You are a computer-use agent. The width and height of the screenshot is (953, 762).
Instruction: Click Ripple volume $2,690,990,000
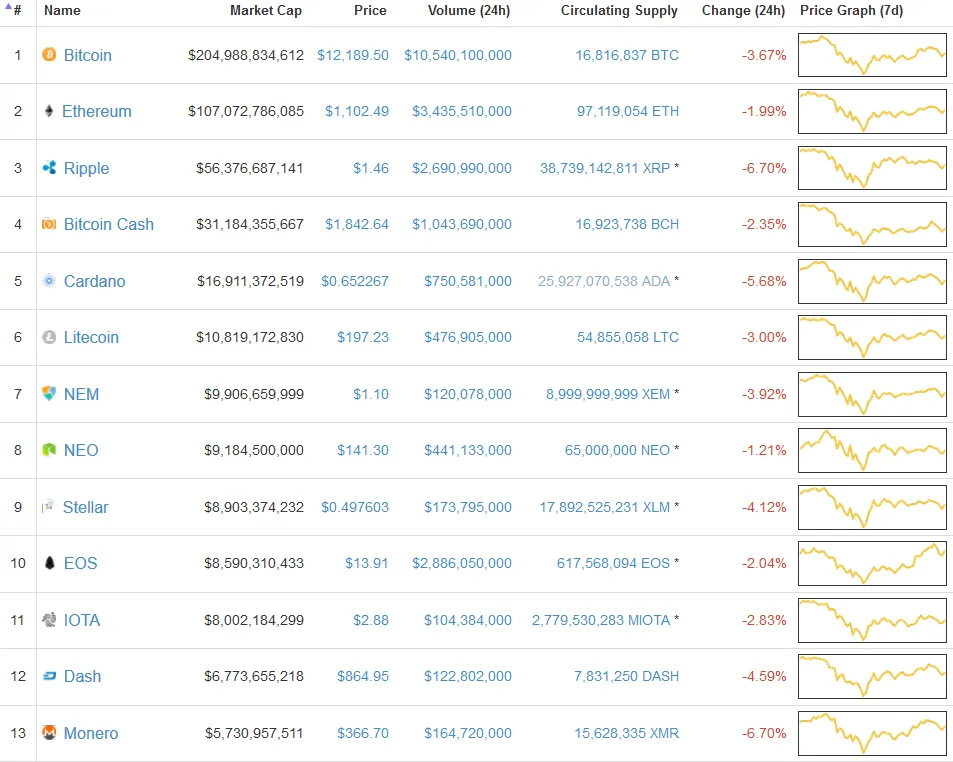(x=461, y=168)
